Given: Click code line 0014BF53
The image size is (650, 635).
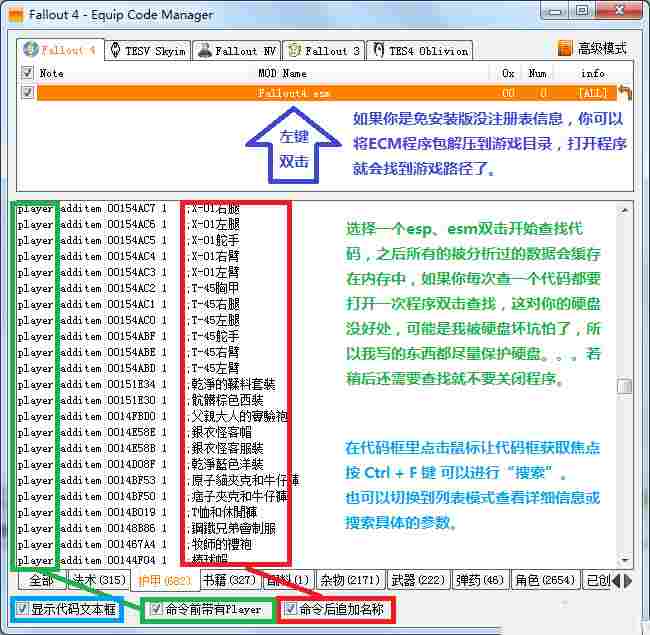Looking at the screenshot, I should pos(158,480).
